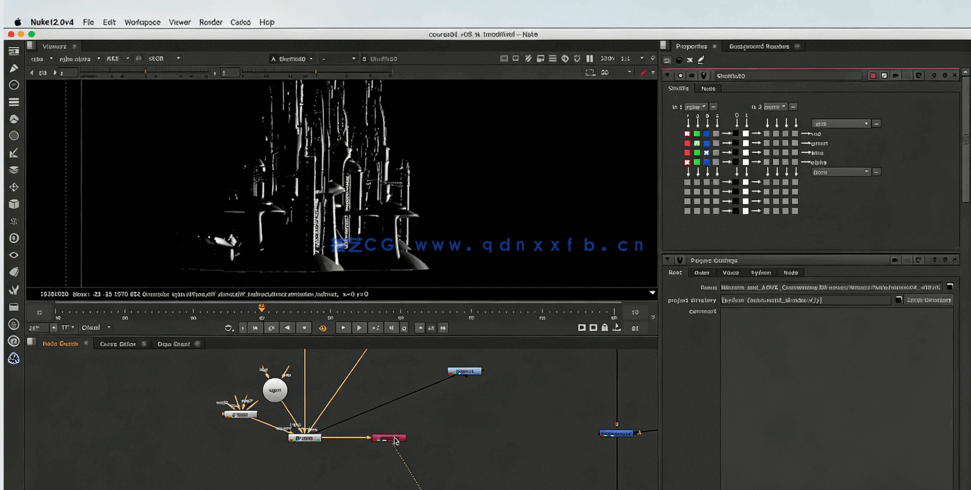Click the project directory input field

click(805, 300)
